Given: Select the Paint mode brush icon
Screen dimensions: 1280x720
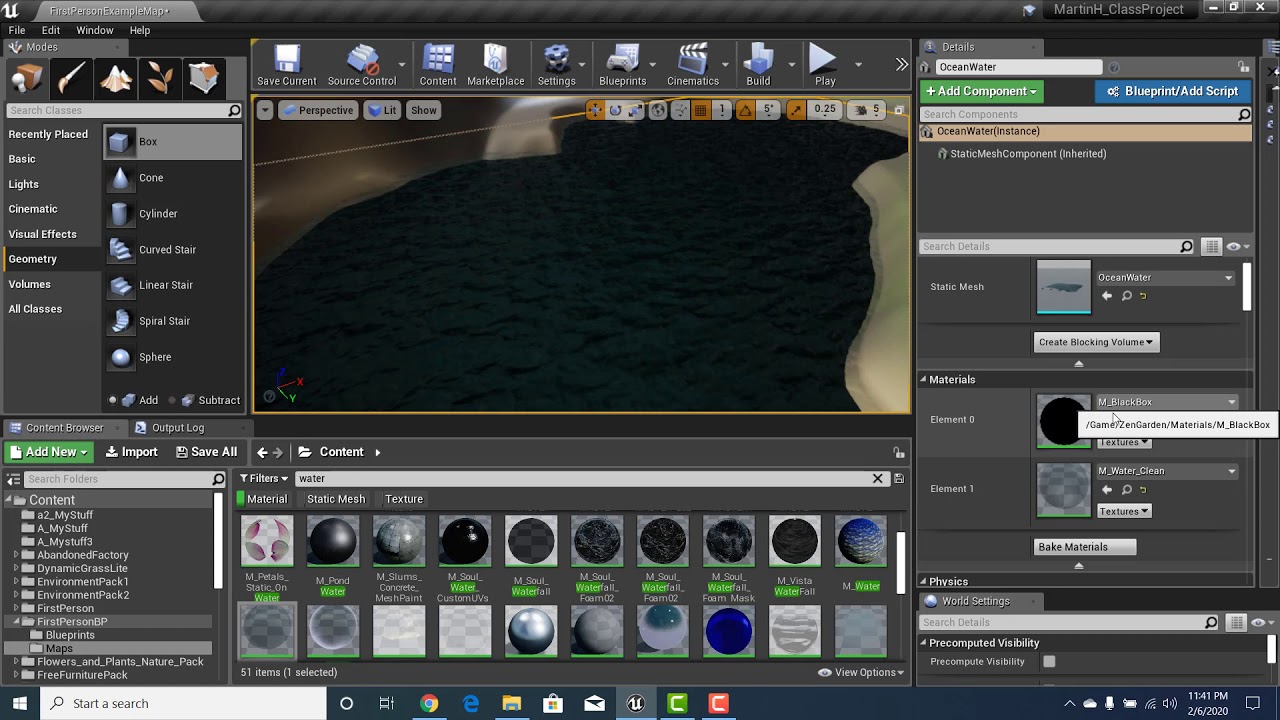Looking at the screenshot, I should (x=72, y=78).
